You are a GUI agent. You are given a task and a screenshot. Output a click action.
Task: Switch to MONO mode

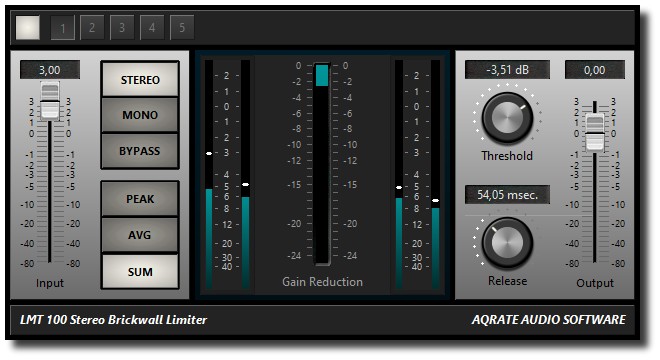click(x=140, y=115)
